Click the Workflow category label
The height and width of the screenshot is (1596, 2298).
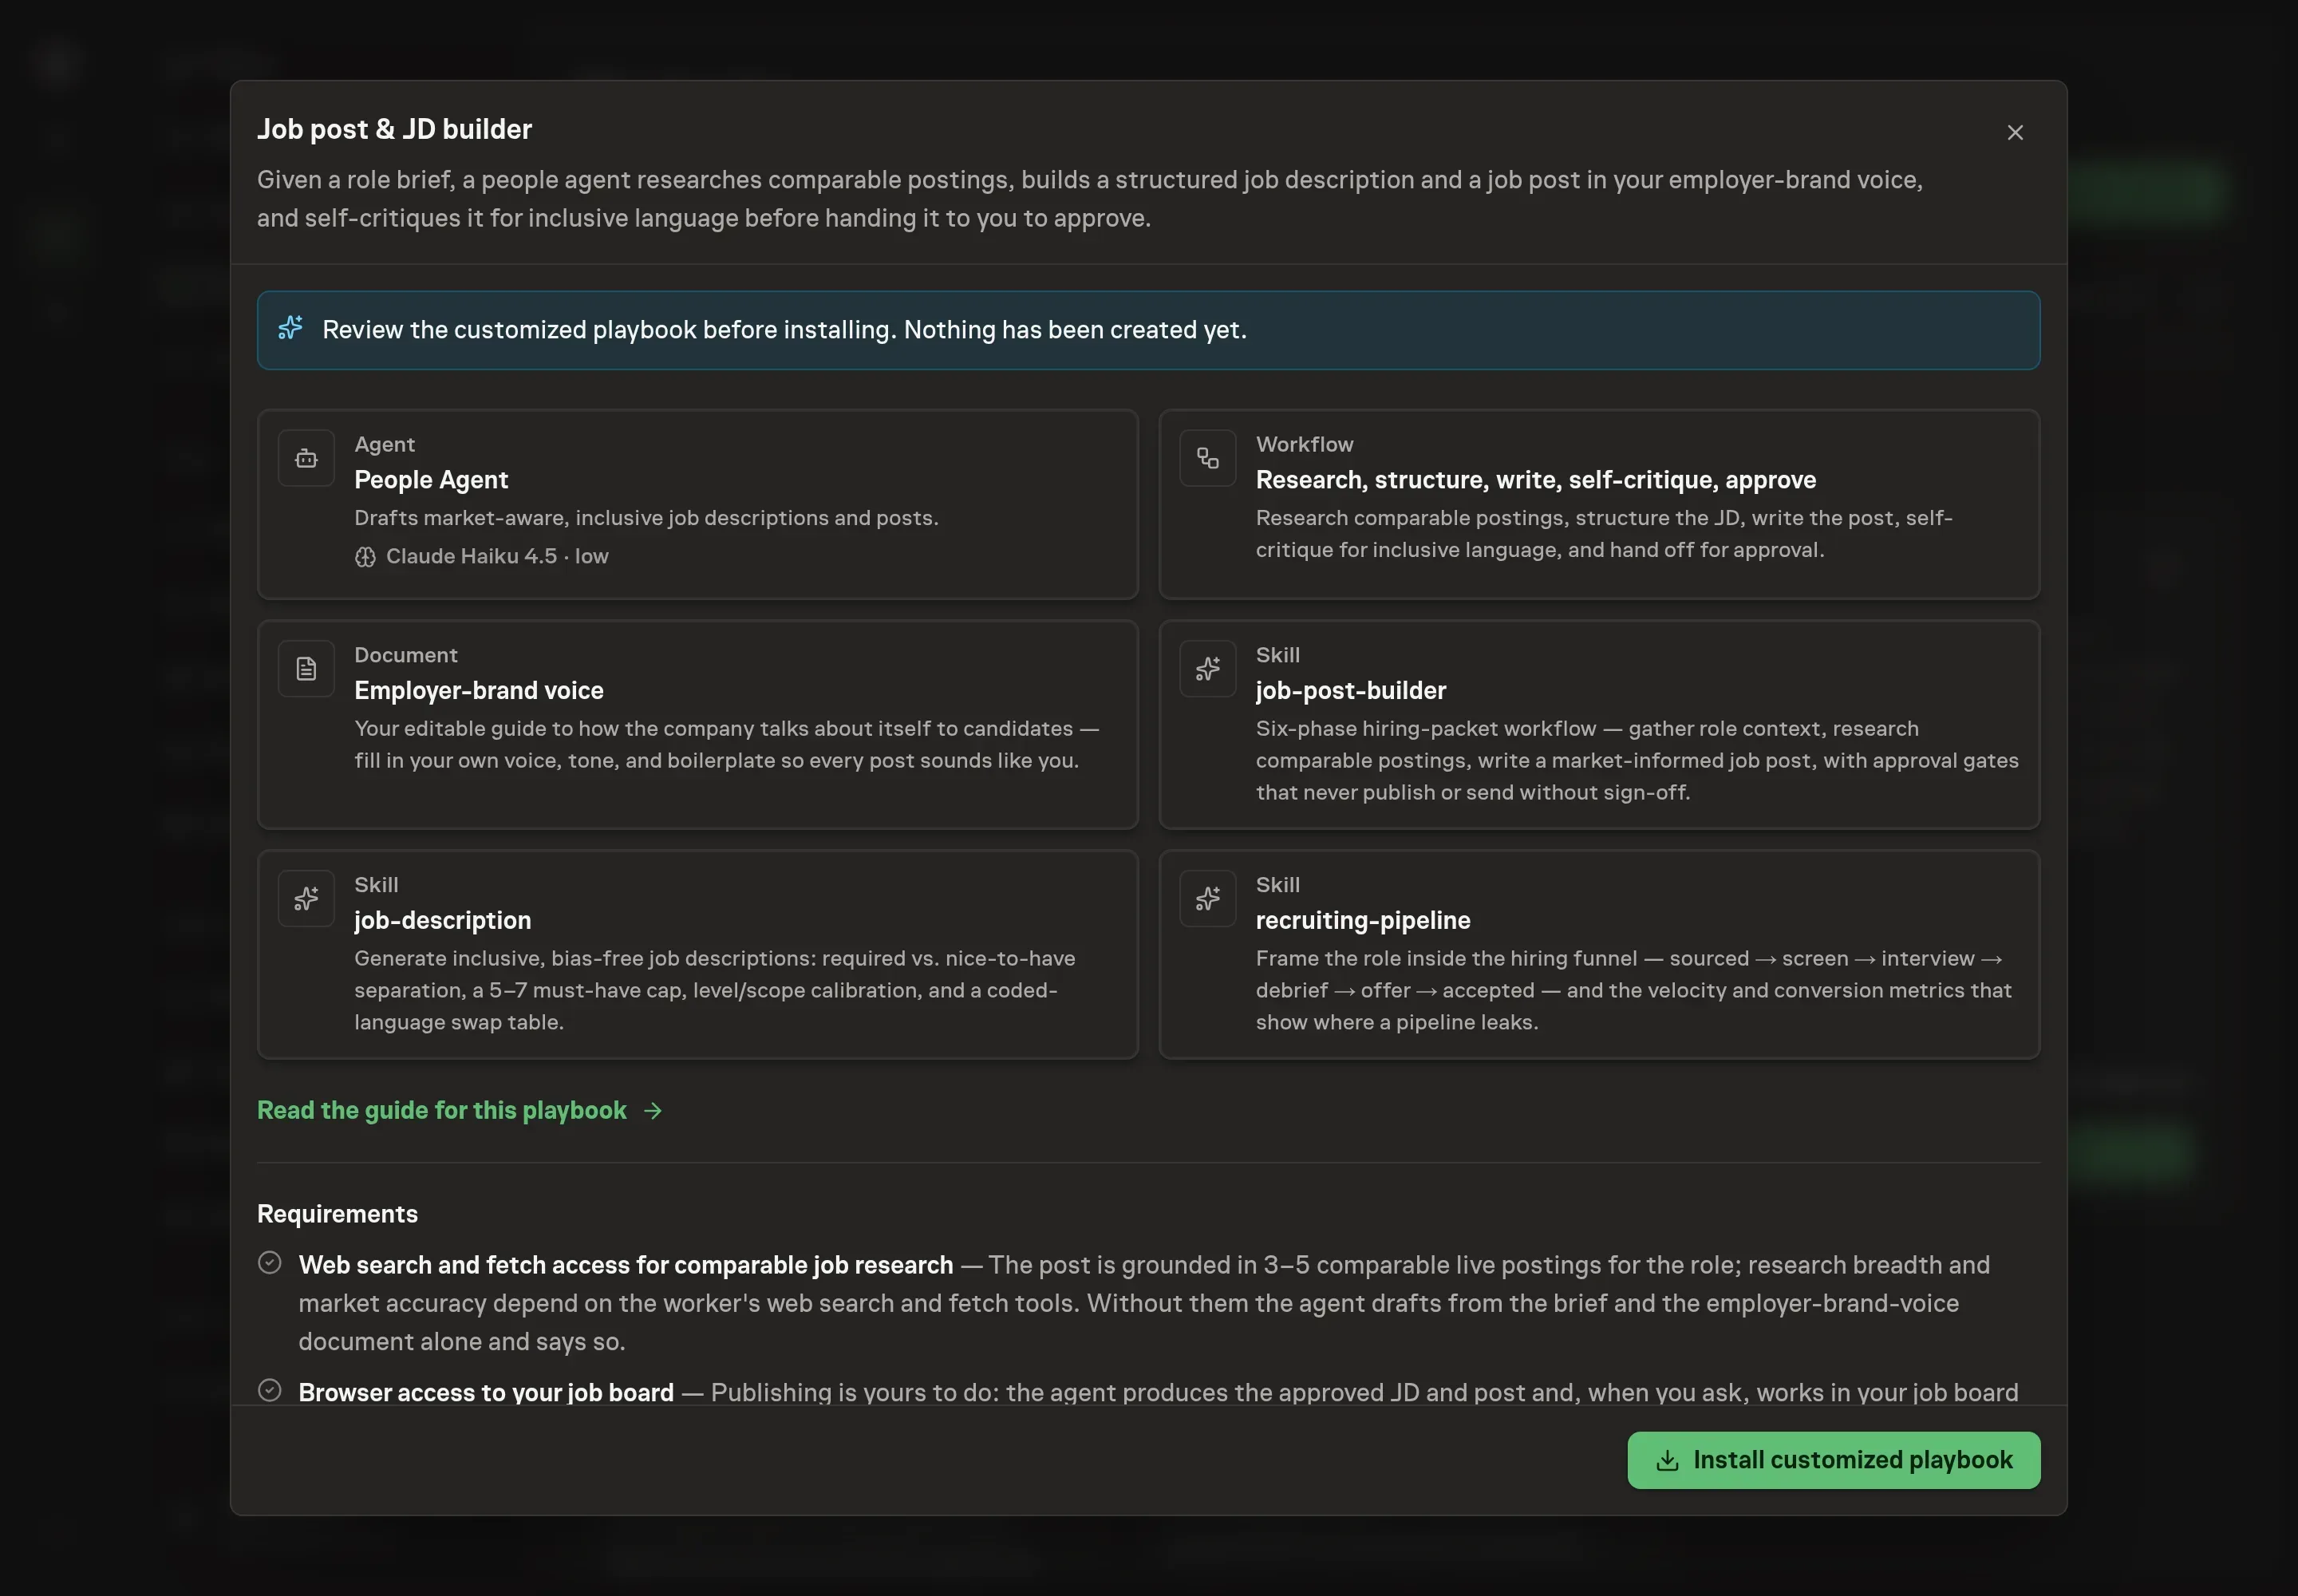coord(1304,444)
